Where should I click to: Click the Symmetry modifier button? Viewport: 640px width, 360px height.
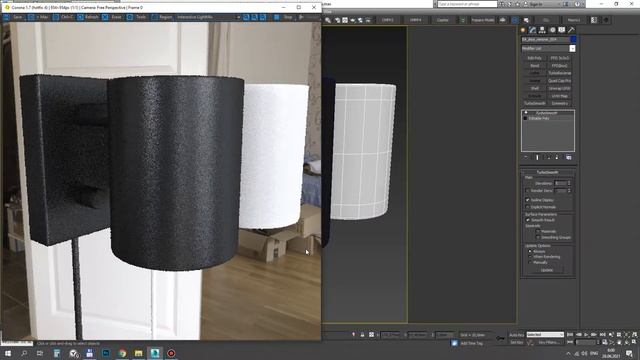pos(560,103)
